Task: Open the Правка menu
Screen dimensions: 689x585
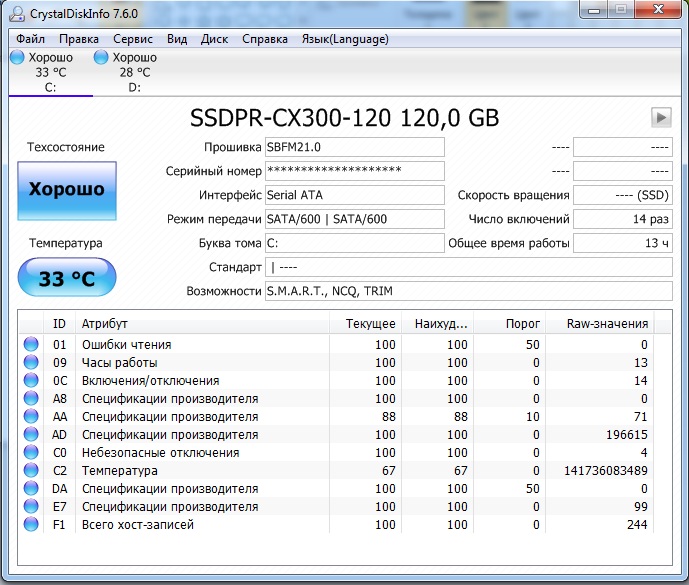Action: (x=79, y=39)
